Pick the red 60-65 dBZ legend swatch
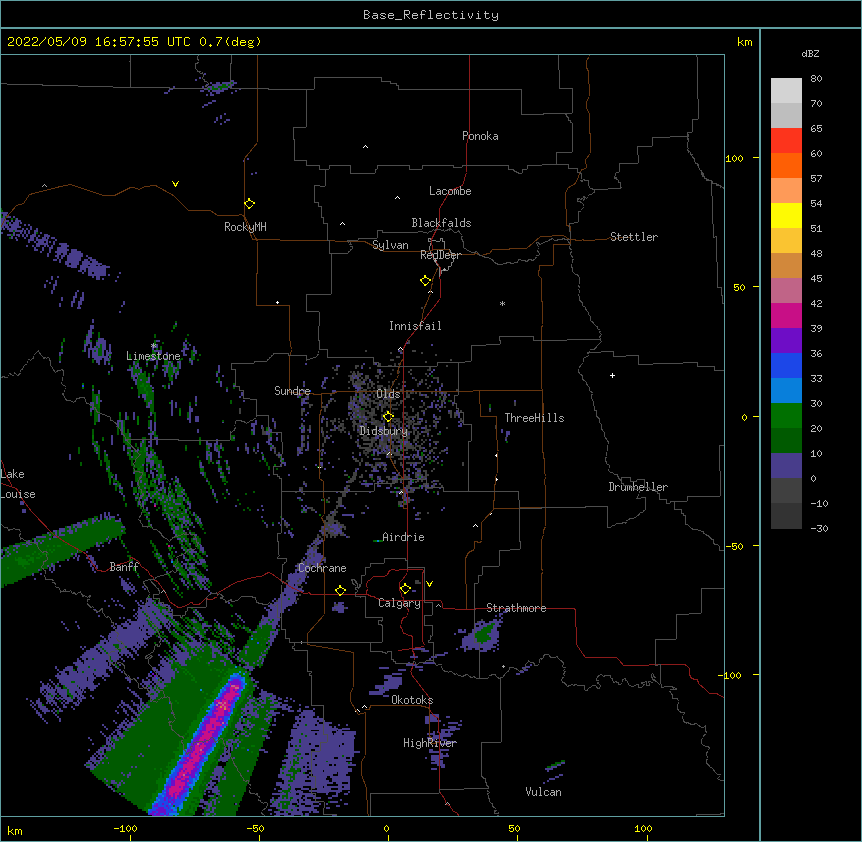 tap(786, 140)
